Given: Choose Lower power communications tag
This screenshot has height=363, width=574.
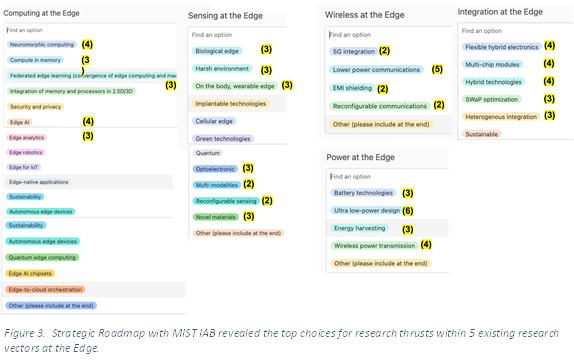Looking at the screenshot, I should click(x=376, y=70).
